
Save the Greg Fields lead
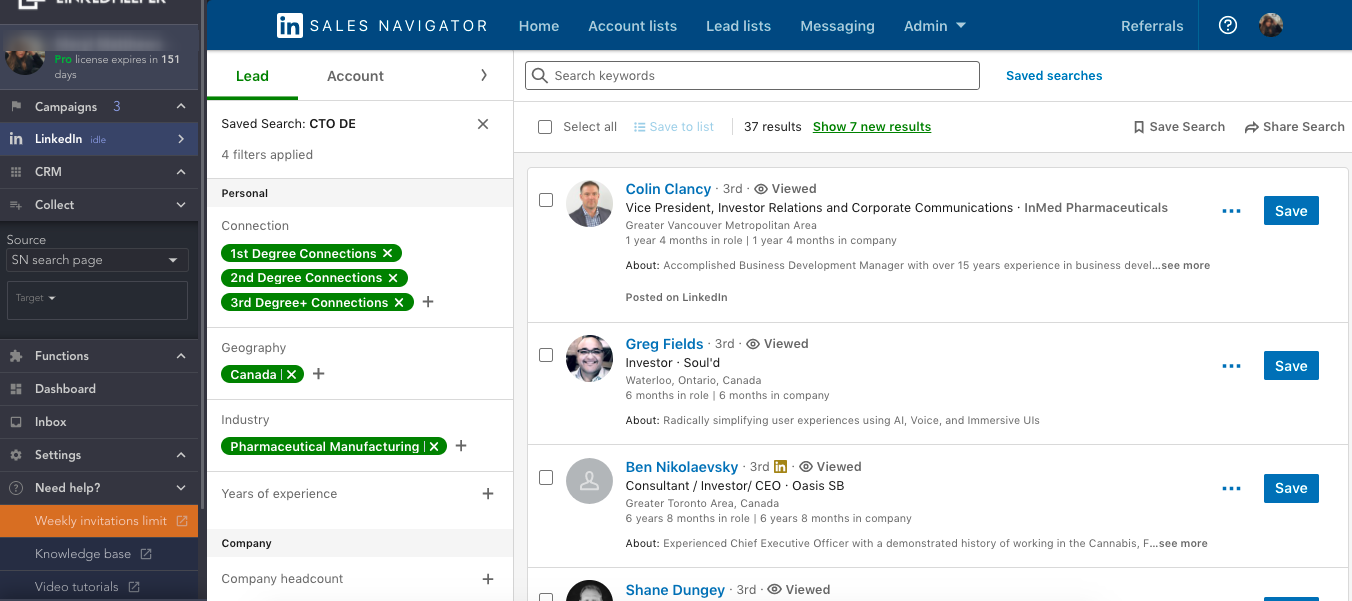[x=1291, y=366]
